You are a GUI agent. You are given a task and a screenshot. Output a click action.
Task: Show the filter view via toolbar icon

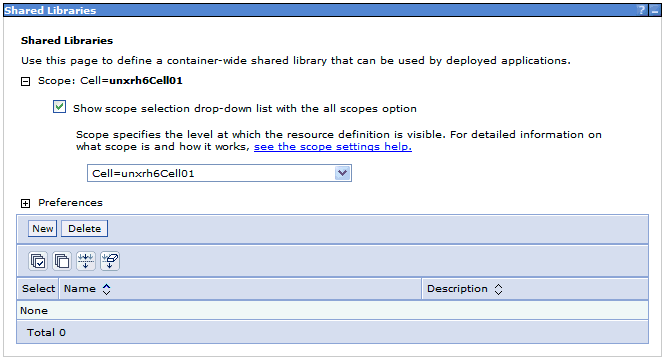(86, 261)
